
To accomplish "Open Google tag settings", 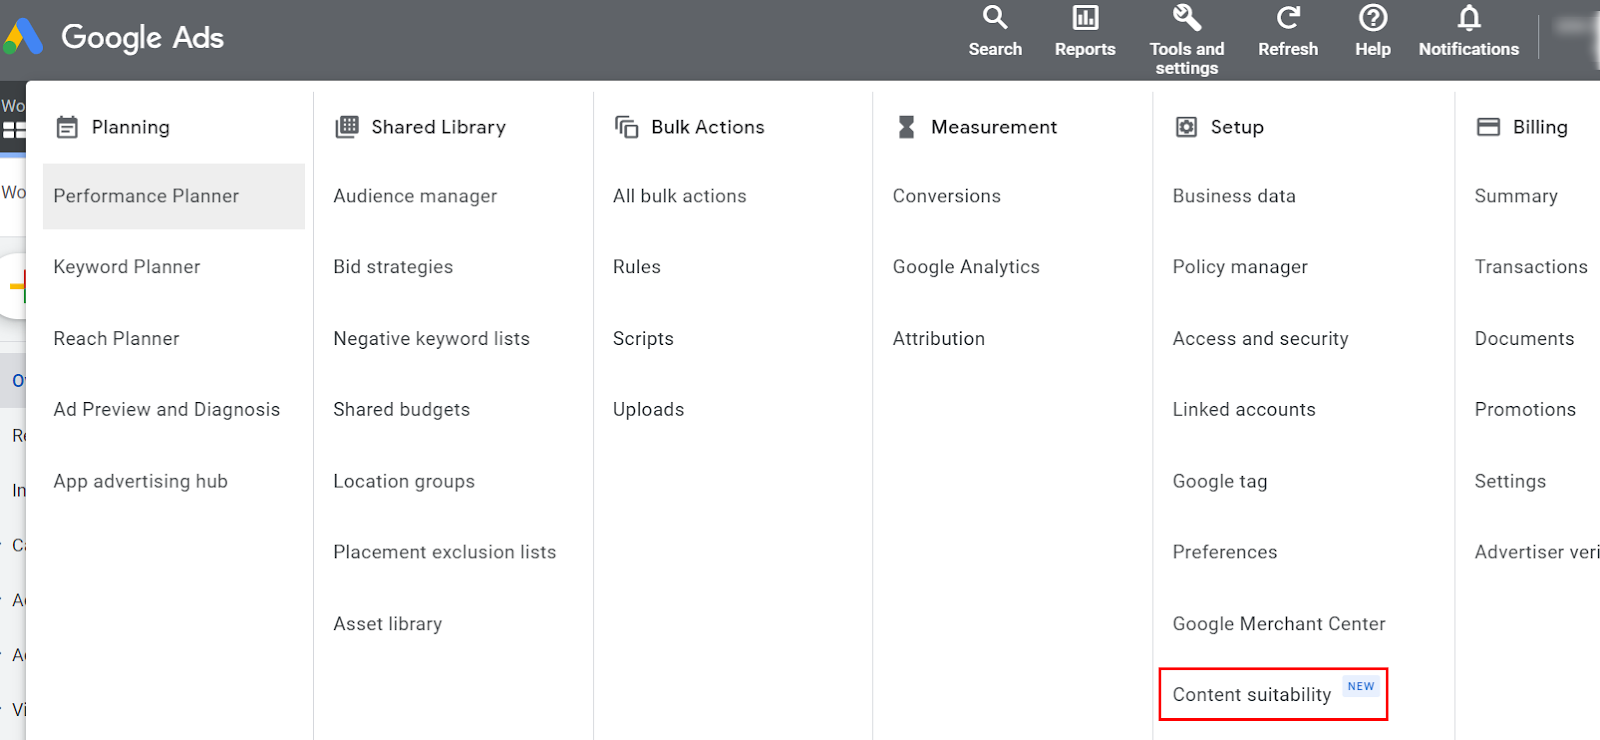I will click(x=1220, y=481).
